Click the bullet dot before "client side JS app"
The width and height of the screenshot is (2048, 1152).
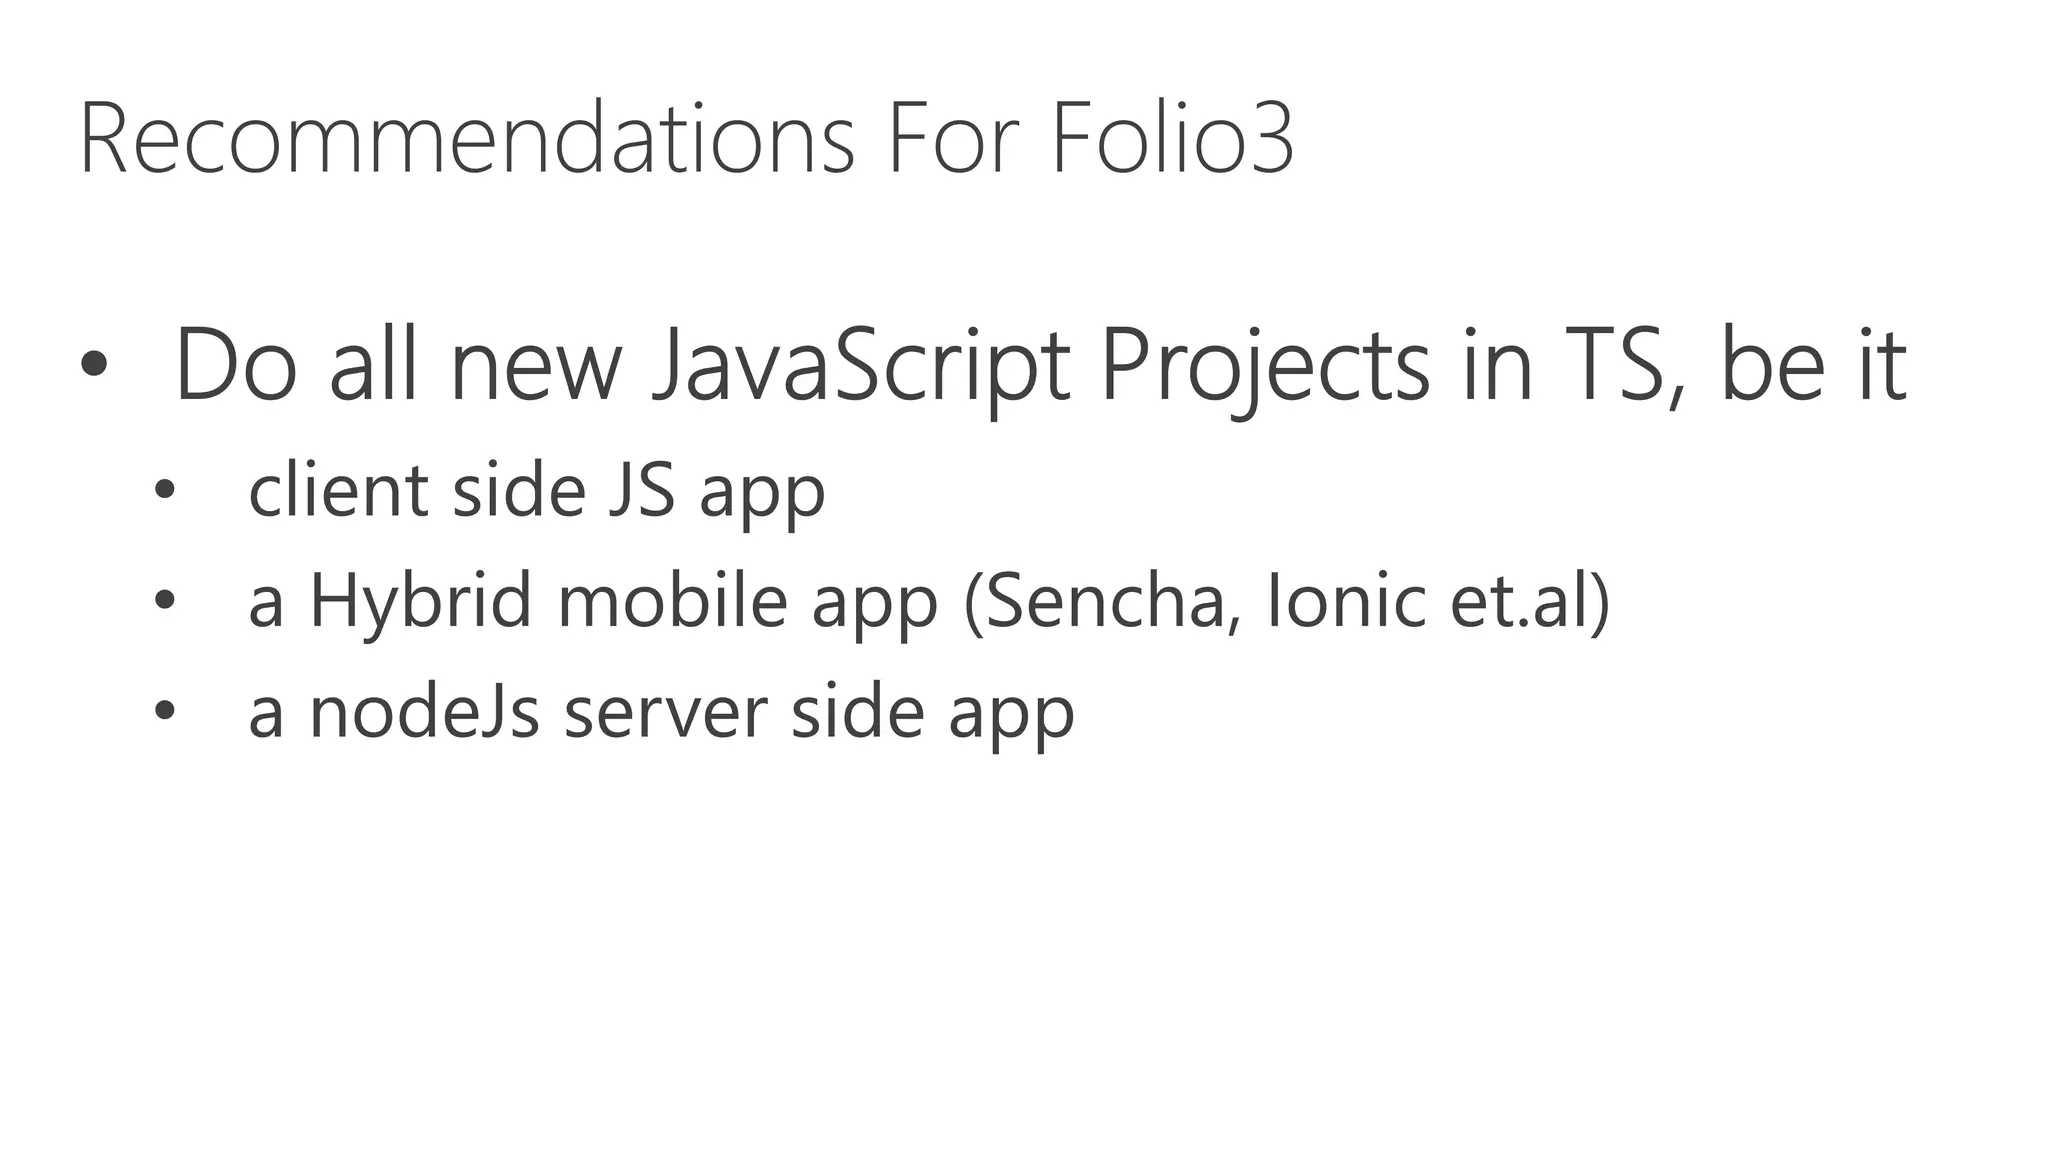165,491
